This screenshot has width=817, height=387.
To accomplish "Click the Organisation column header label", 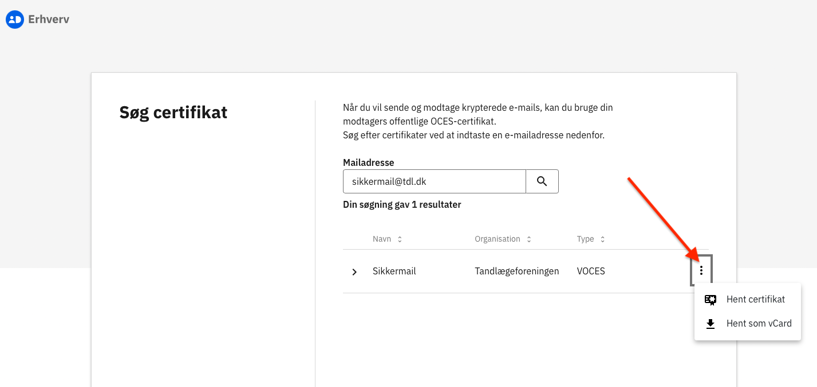I will (497, 239).
